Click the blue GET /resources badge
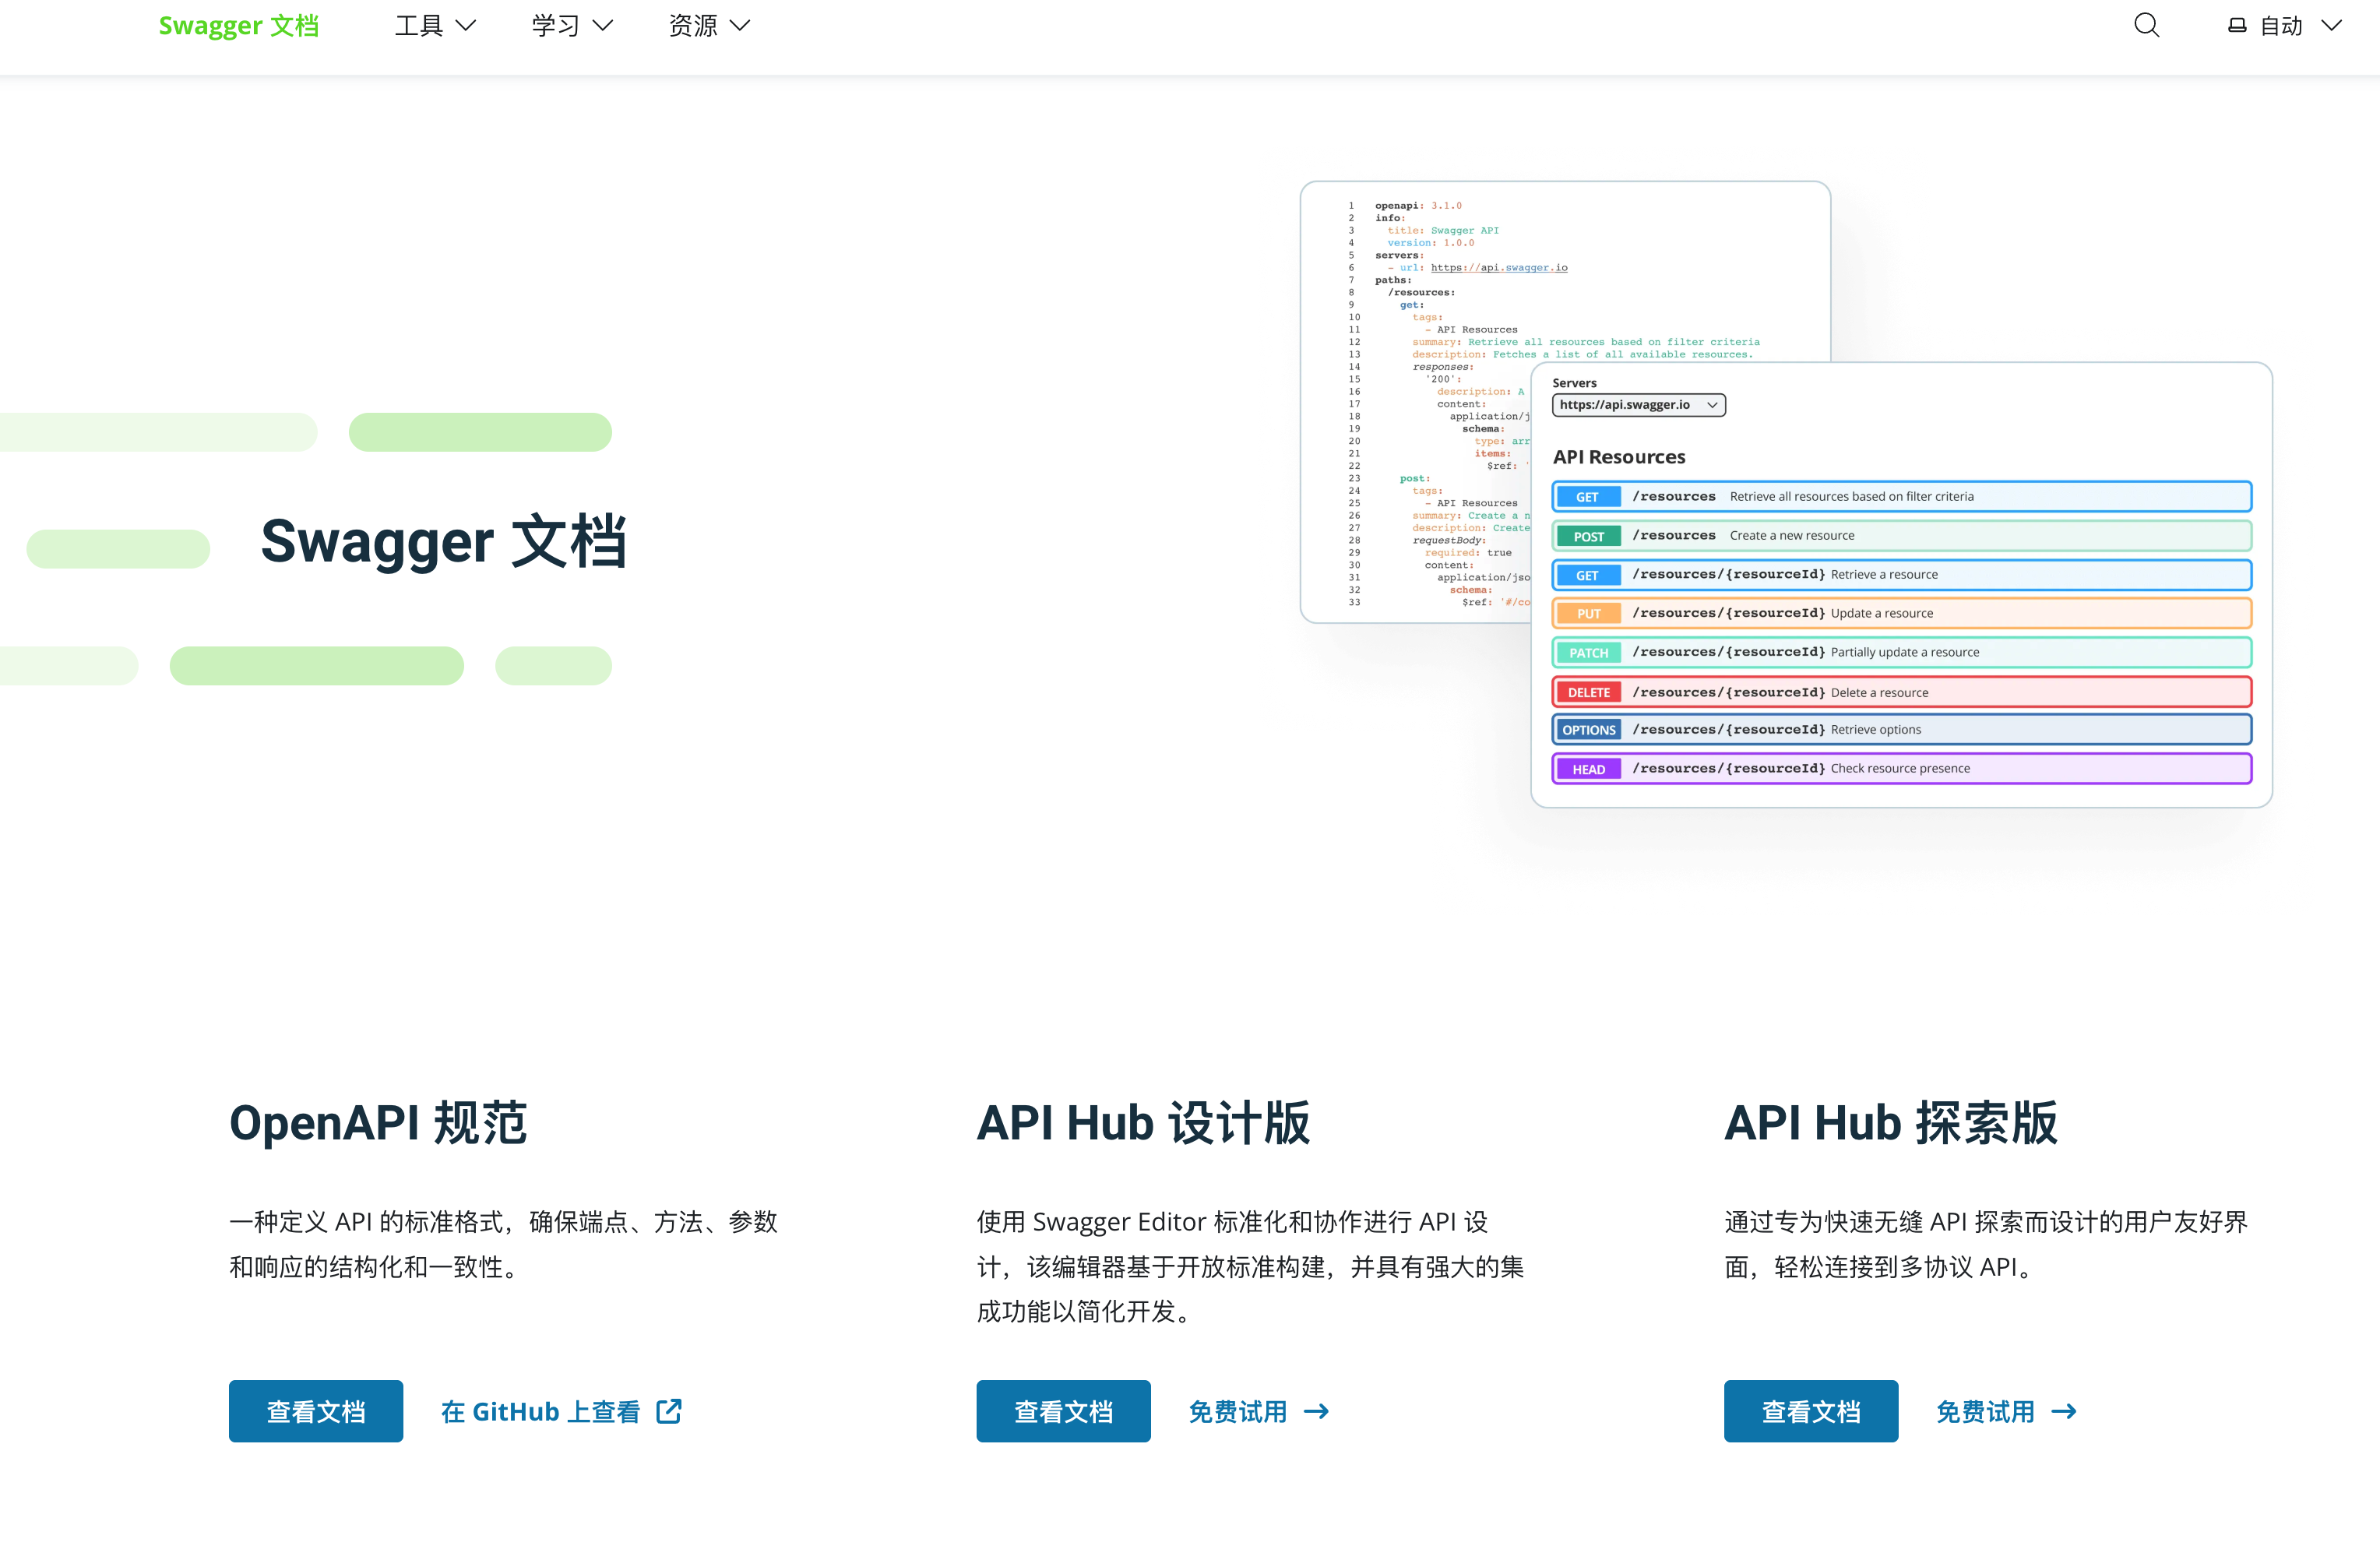 tap(1587, 497)
